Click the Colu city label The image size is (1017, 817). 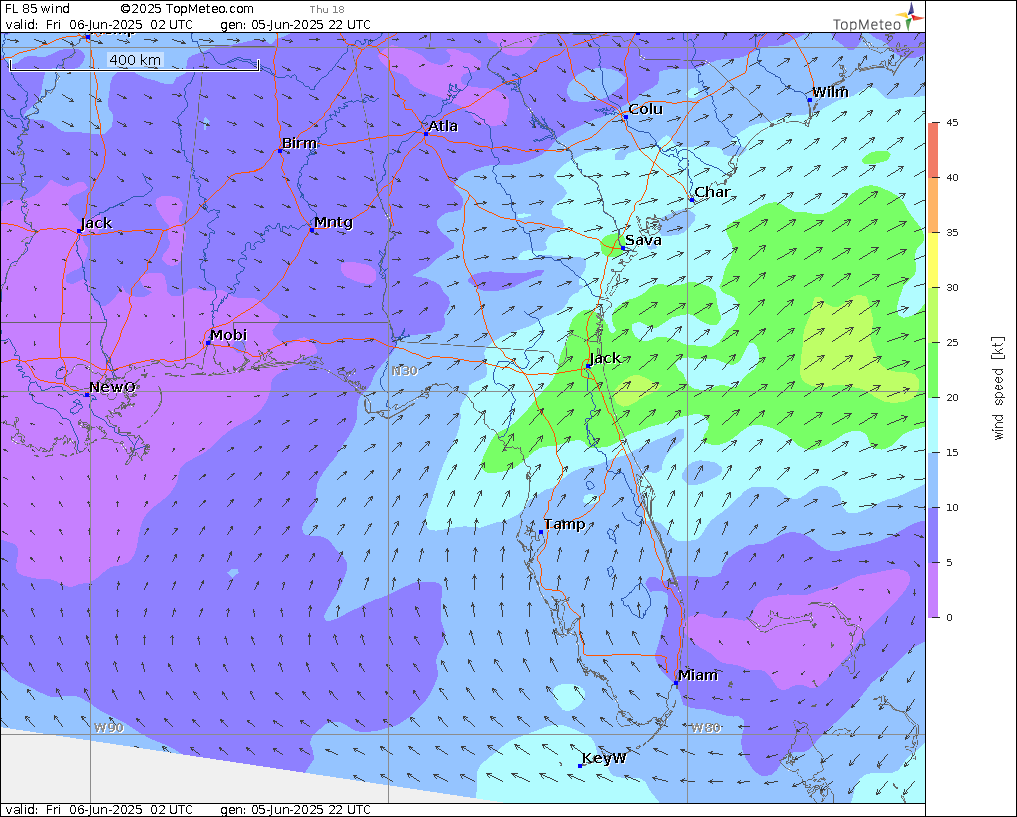645,110
